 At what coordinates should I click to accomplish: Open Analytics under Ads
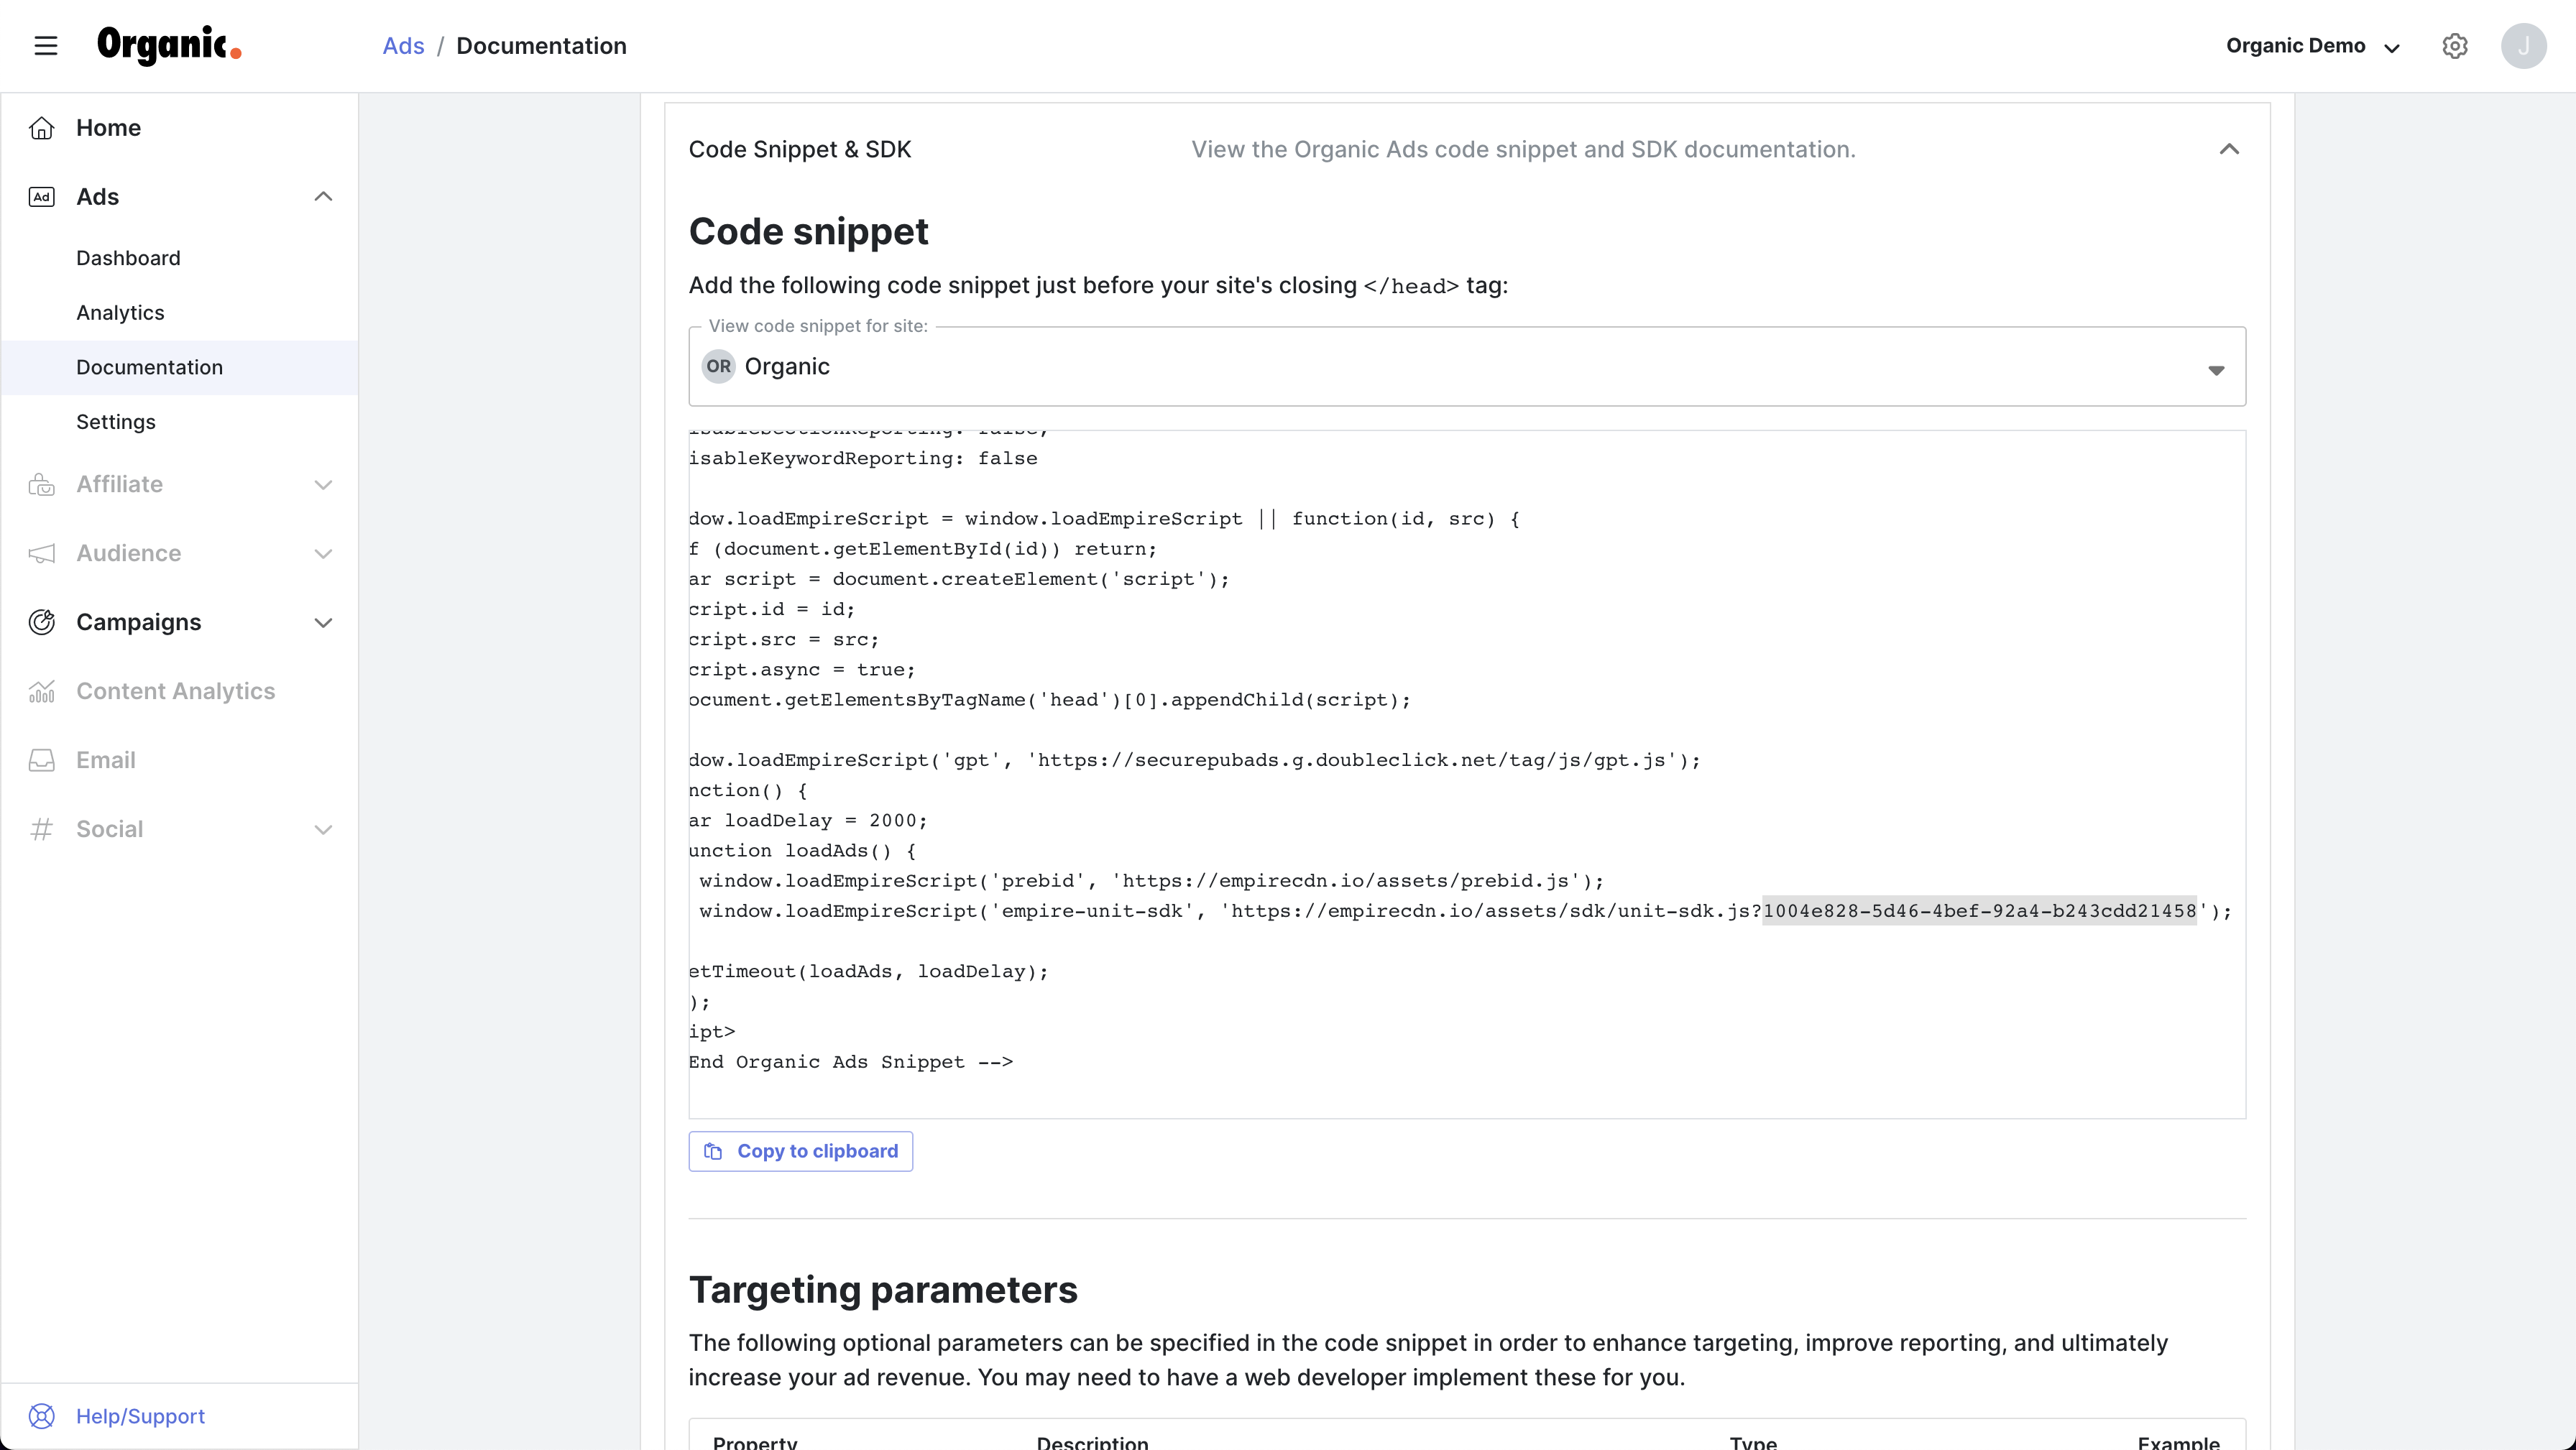click(120, 313)
